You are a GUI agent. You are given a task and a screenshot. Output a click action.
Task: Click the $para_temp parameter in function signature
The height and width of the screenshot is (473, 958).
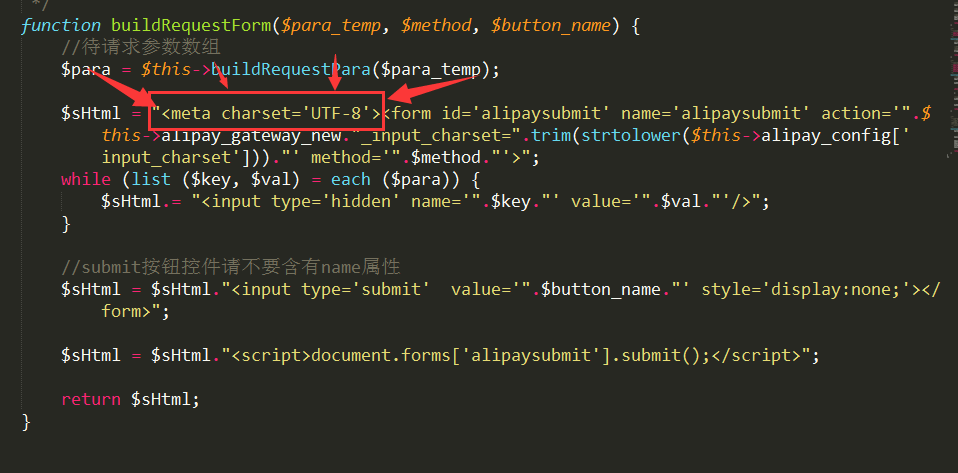[331, 26]
